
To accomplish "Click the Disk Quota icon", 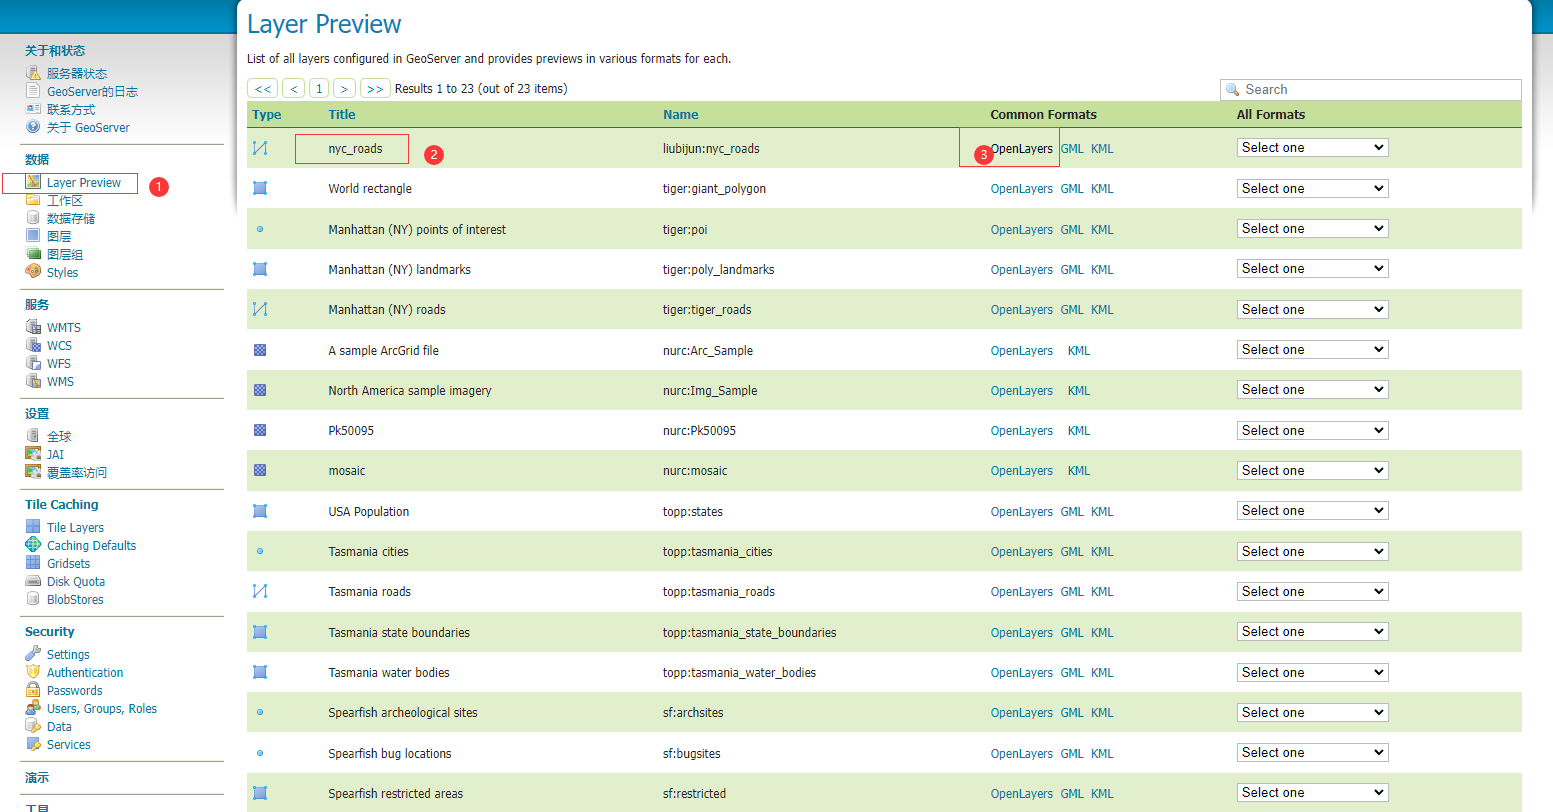I will point(33,581).
